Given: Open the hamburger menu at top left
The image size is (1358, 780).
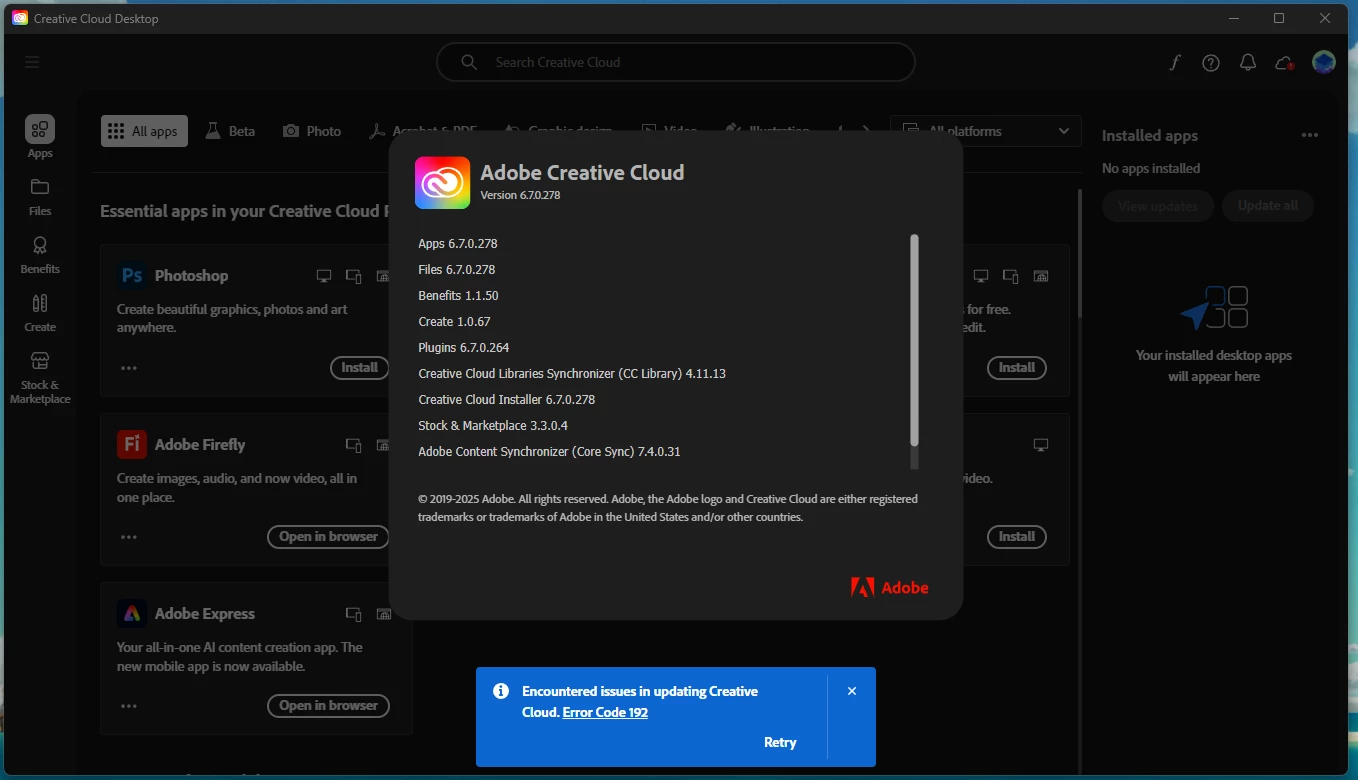Looking at the screenshot, I should pyautogui.click(x=32, y=62).
